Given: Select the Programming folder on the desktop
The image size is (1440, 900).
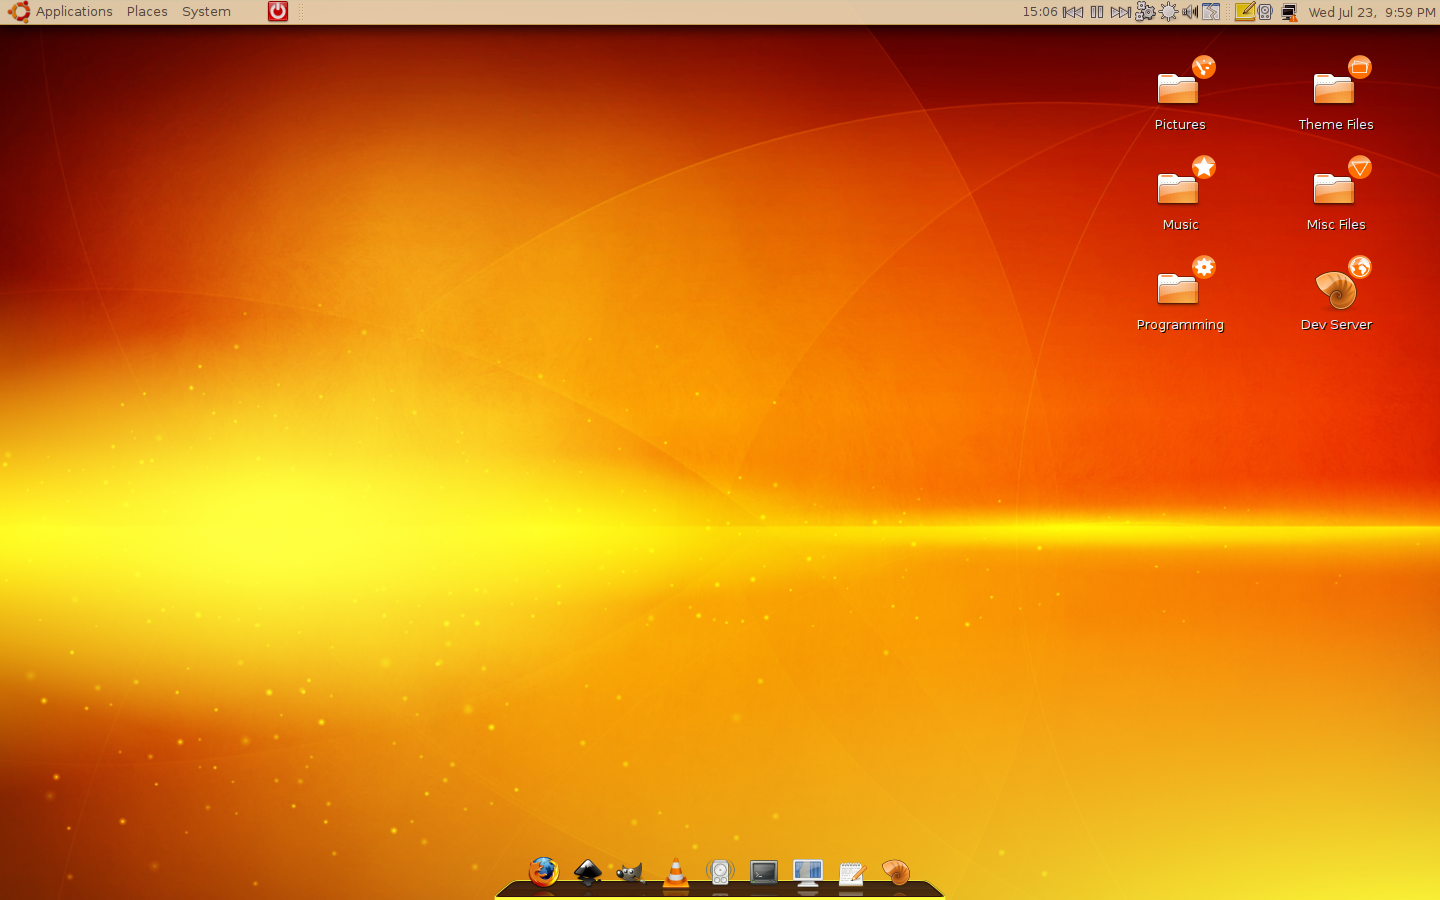Looking at the screenshot, I should (1180, 291).
